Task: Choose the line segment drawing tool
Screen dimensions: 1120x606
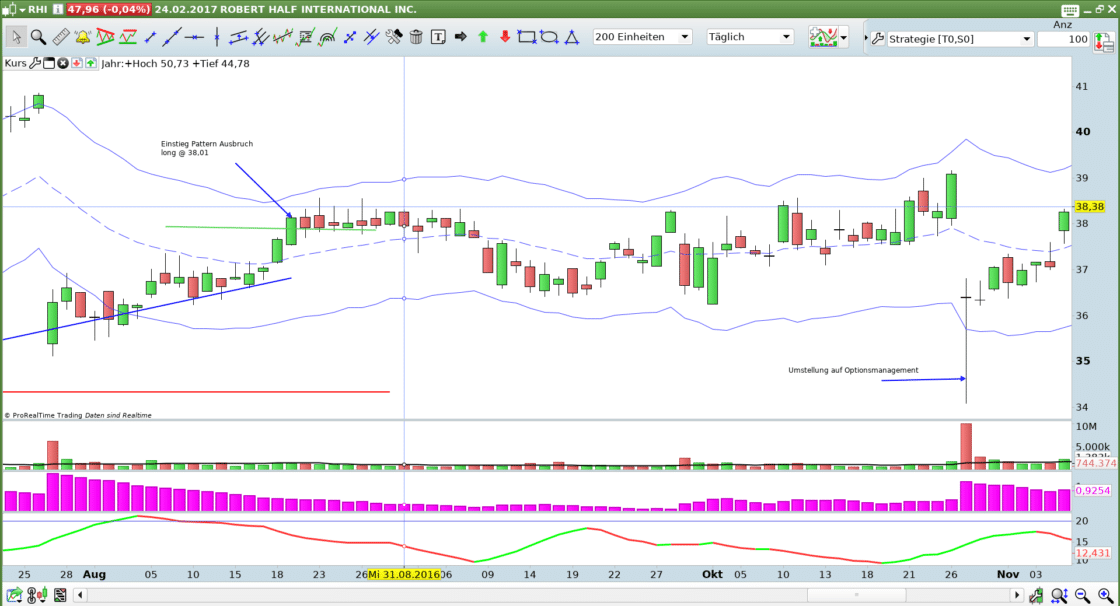Action: point(150,37)
